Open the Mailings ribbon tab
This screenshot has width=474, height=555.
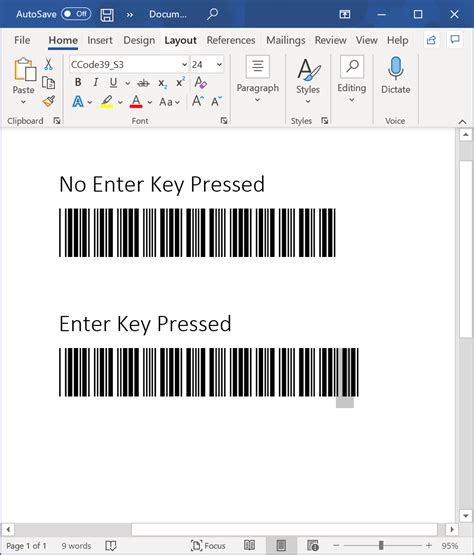[x=286, y=40]
